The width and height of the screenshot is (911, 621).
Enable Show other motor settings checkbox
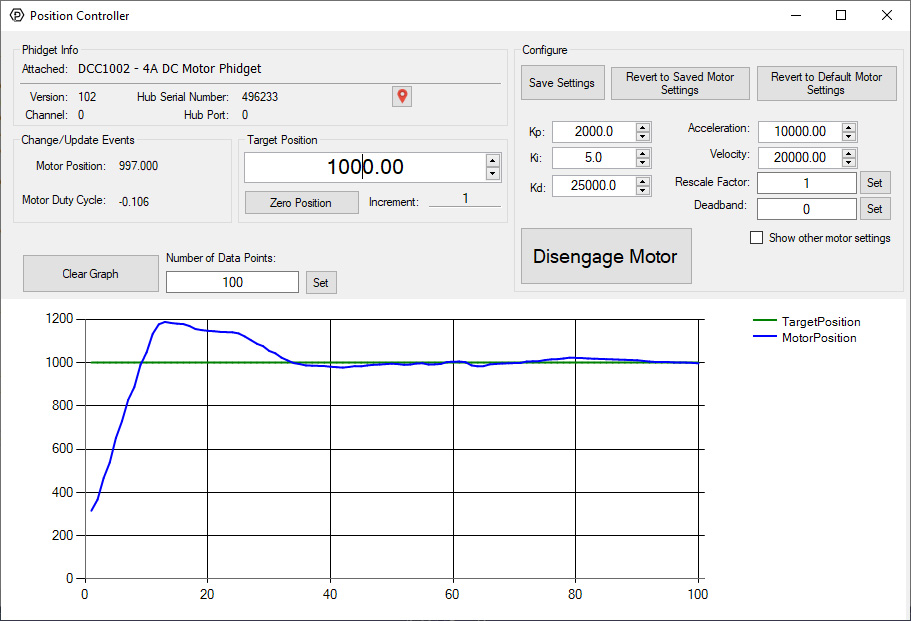pos(756,238)
